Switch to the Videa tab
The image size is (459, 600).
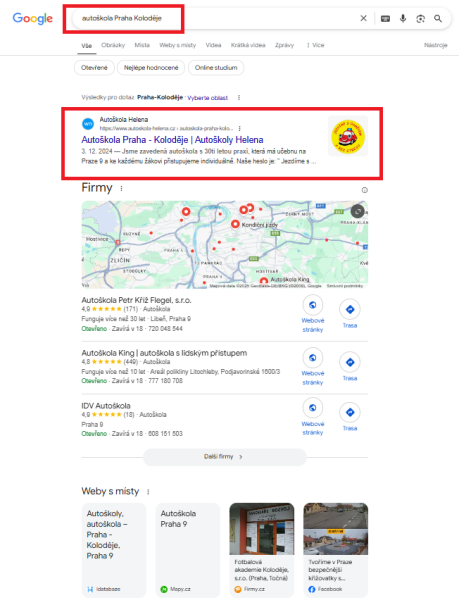click(213, 45)
